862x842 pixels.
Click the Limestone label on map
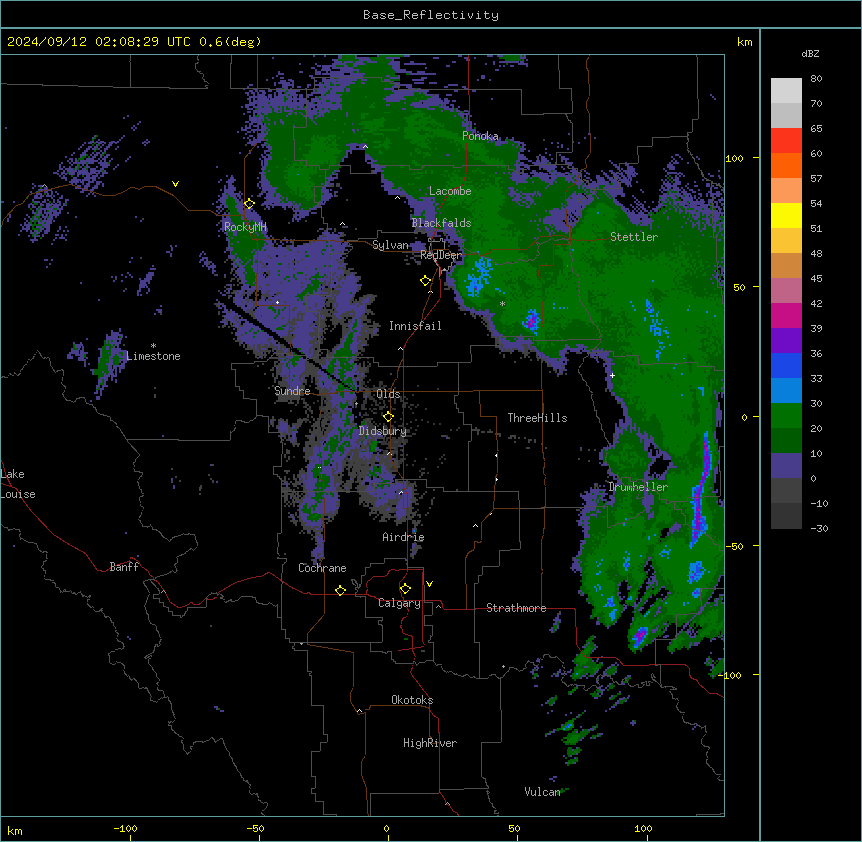(x=153, y=356)
